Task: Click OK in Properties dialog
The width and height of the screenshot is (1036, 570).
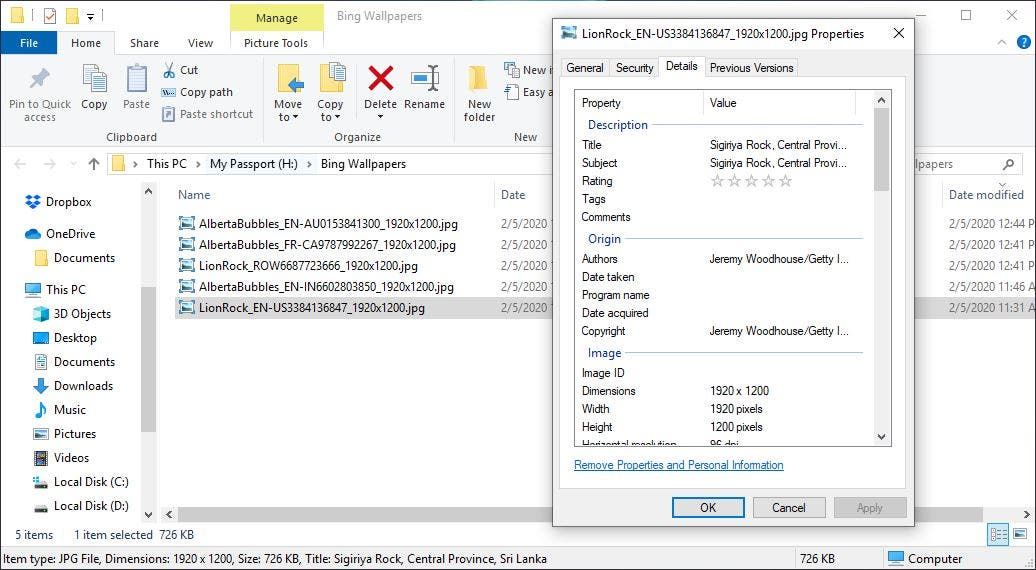Action: click(708, 507)
